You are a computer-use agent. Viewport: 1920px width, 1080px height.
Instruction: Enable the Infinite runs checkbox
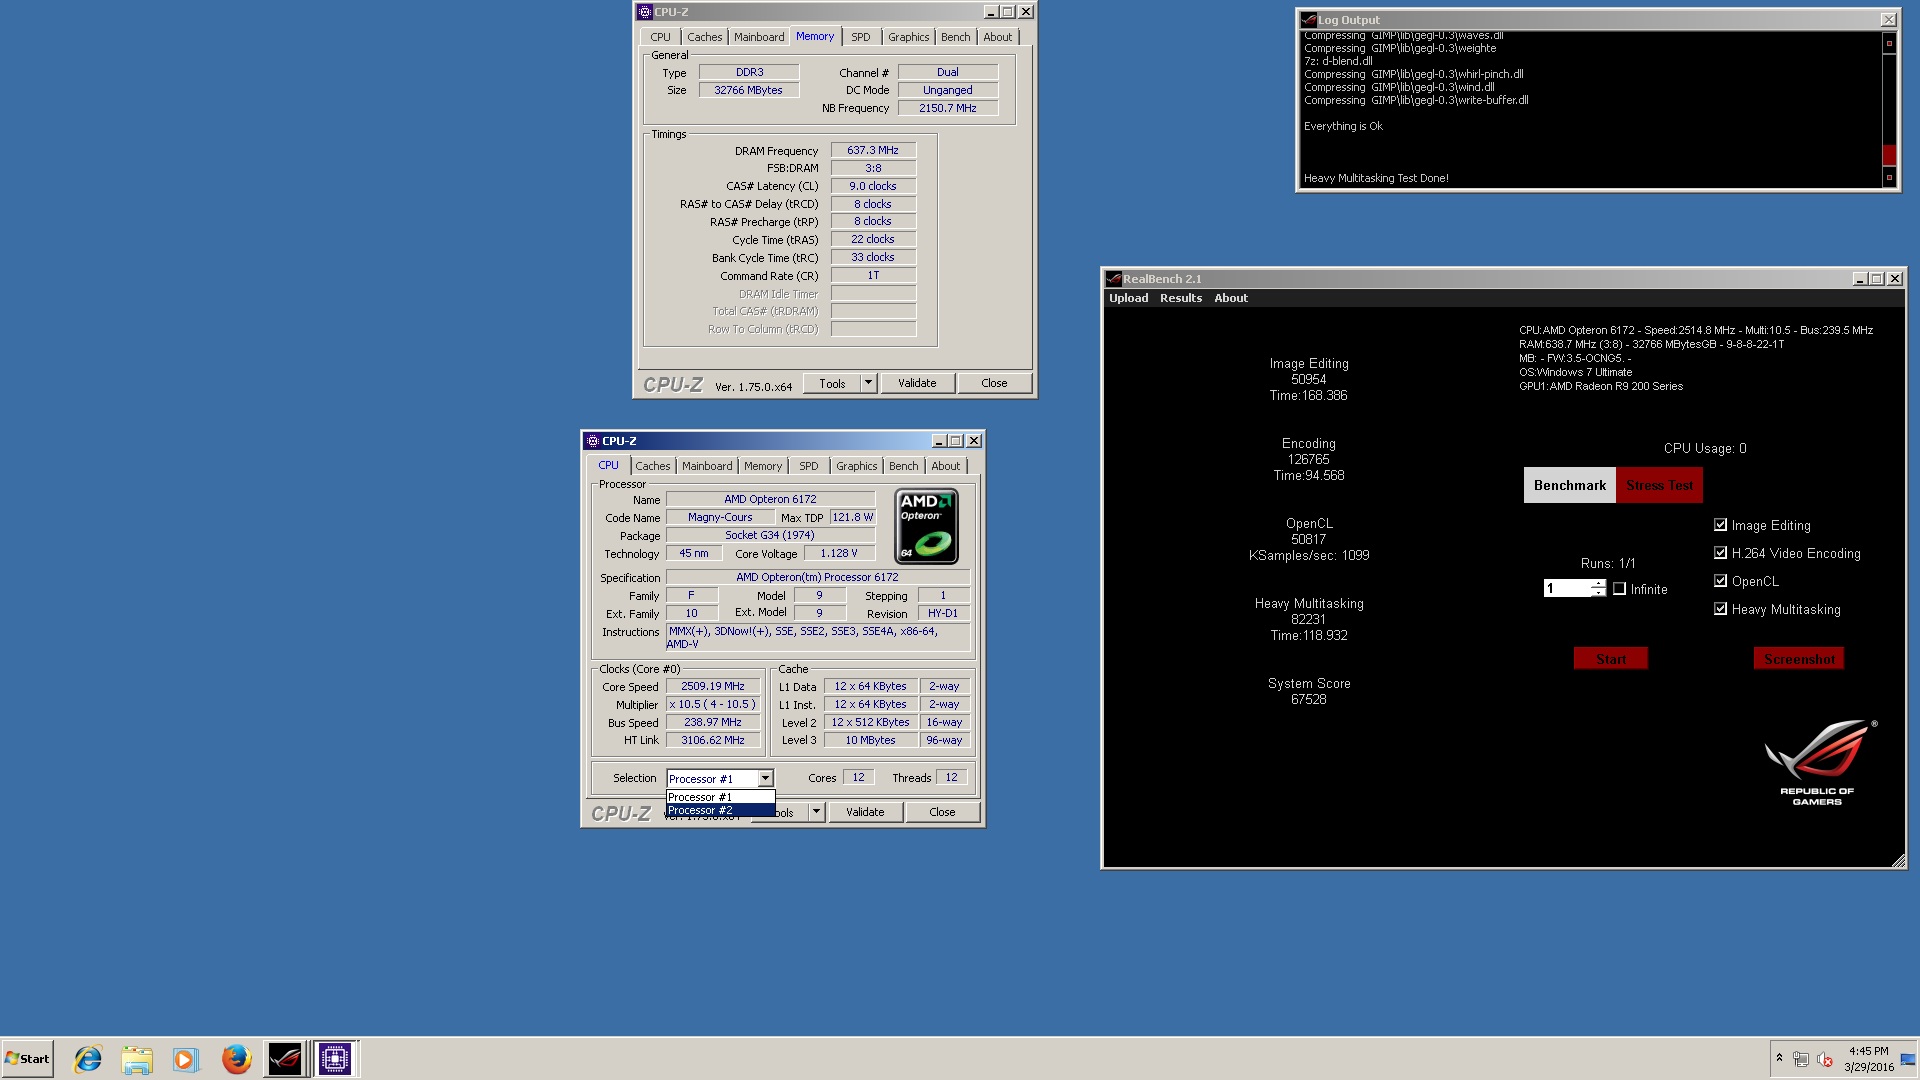1620,589
